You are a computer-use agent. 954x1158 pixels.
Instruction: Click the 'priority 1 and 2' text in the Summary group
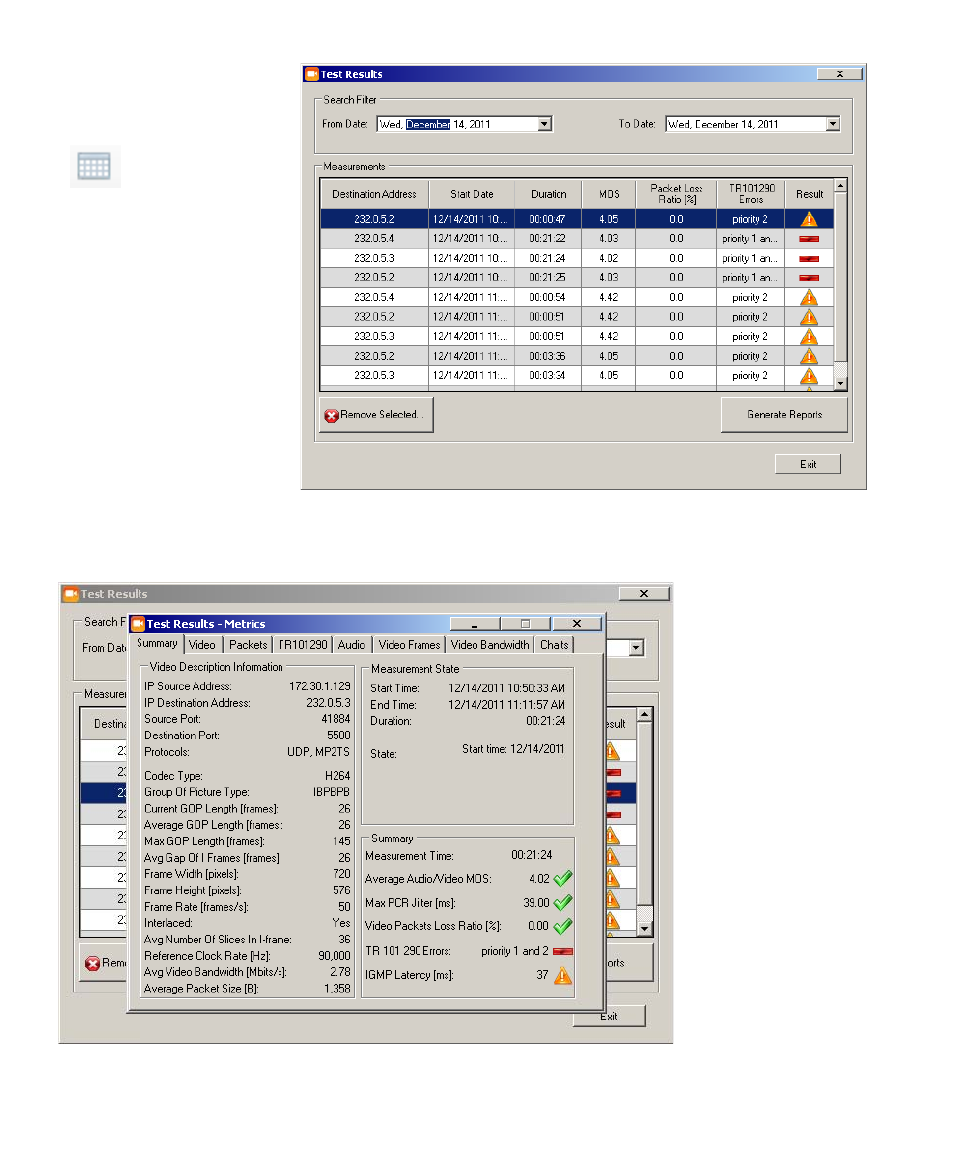tap(515, 951)
